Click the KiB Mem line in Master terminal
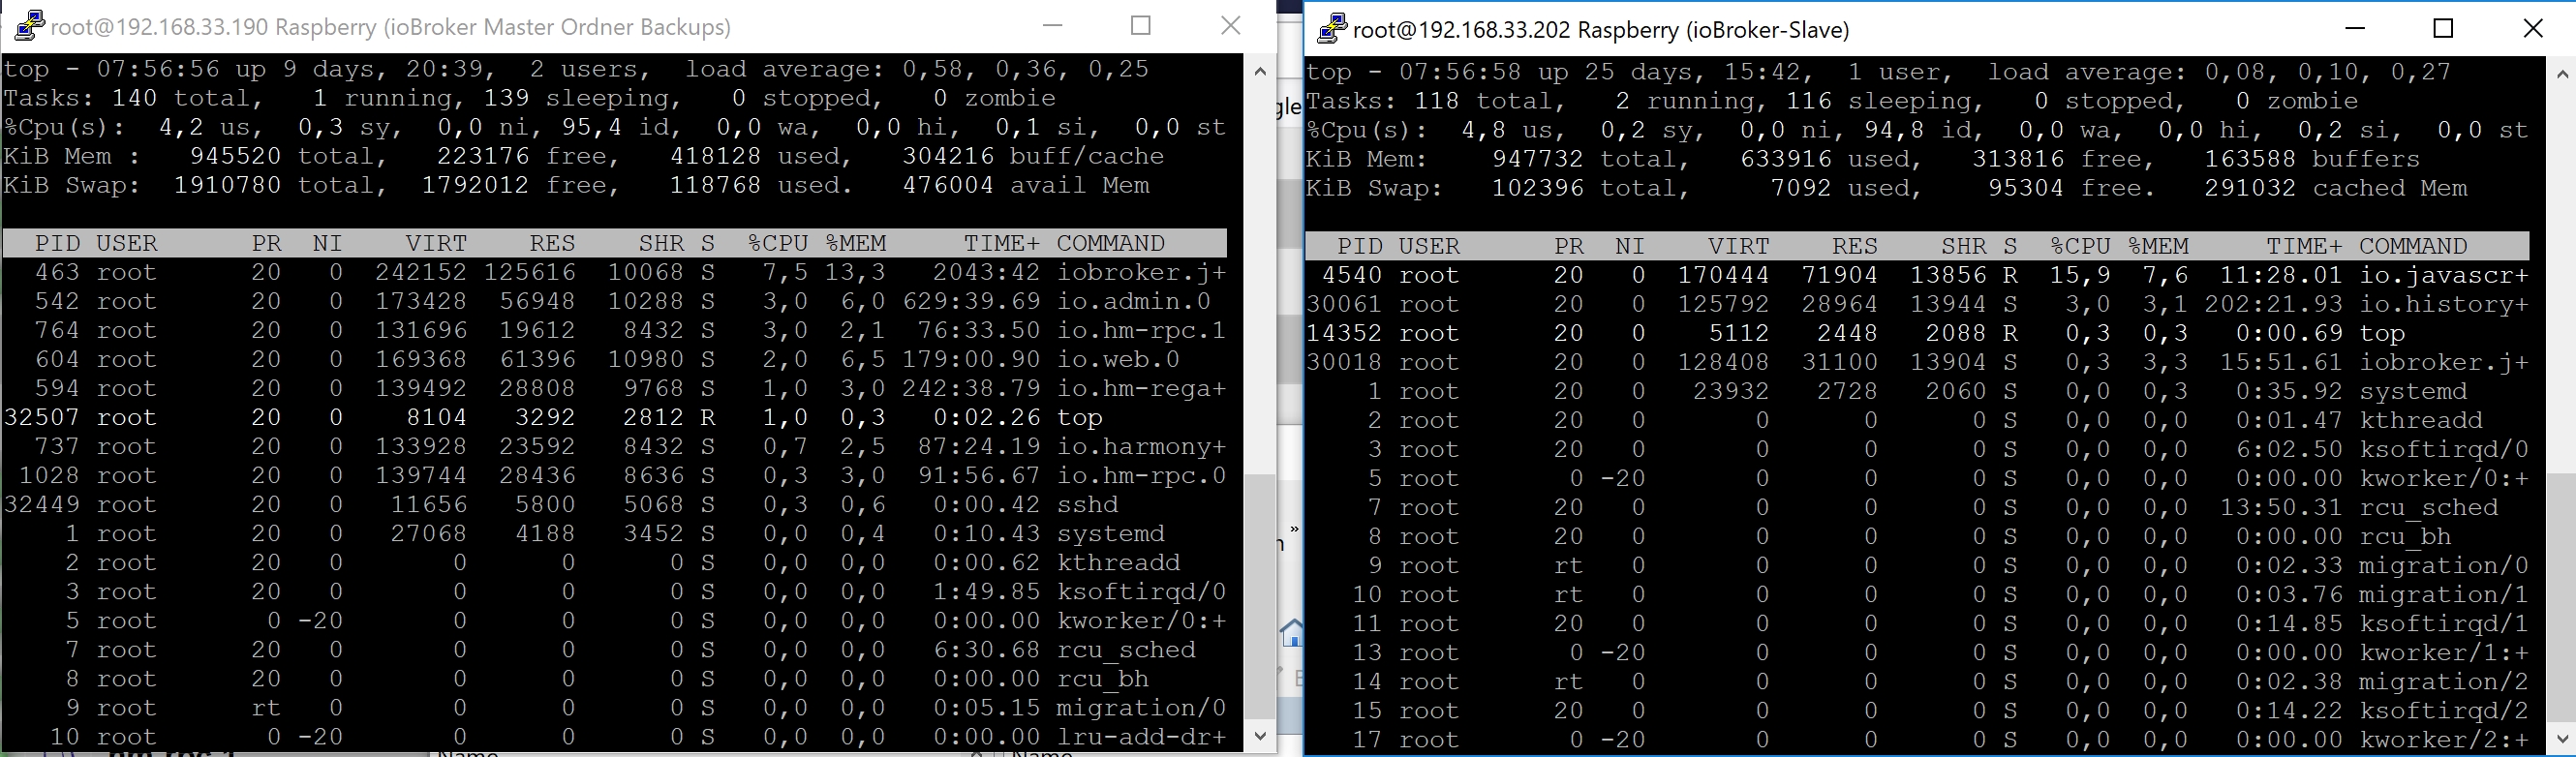This screenshot has width=2576, height=757. 584,156
